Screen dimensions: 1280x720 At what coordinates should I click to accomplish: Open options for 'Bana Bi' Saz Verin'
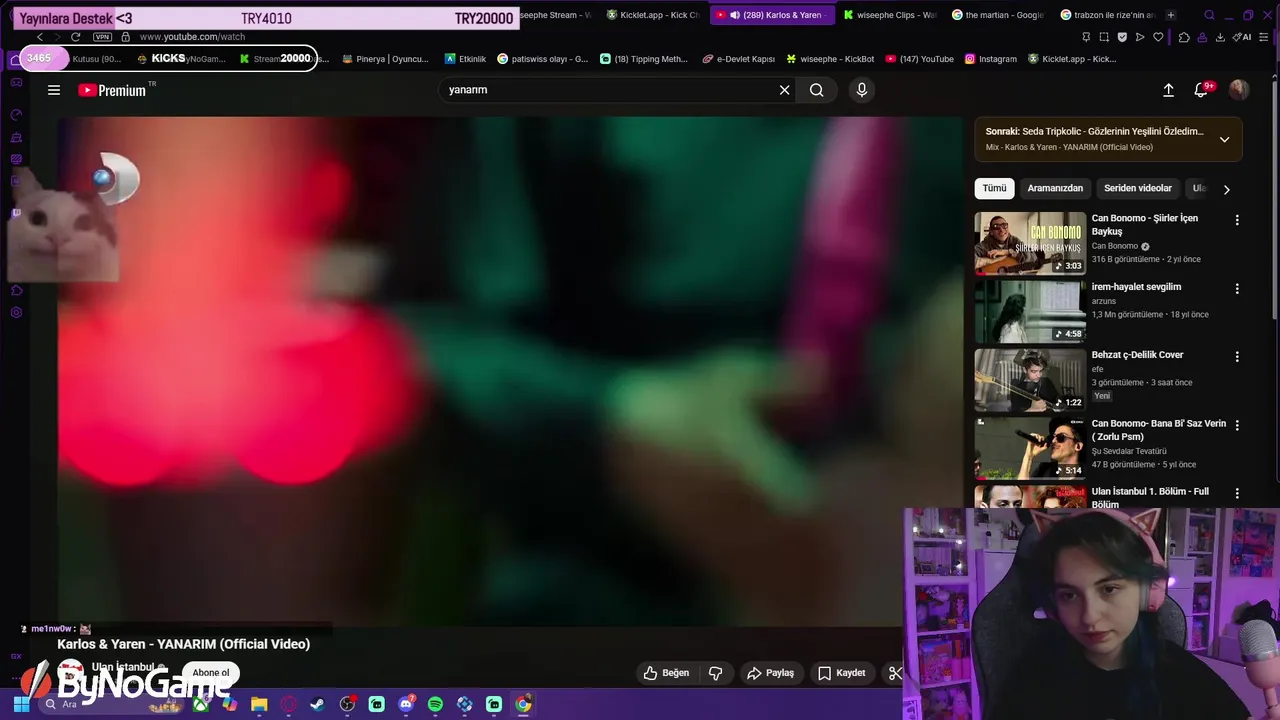click(1237, 425)
